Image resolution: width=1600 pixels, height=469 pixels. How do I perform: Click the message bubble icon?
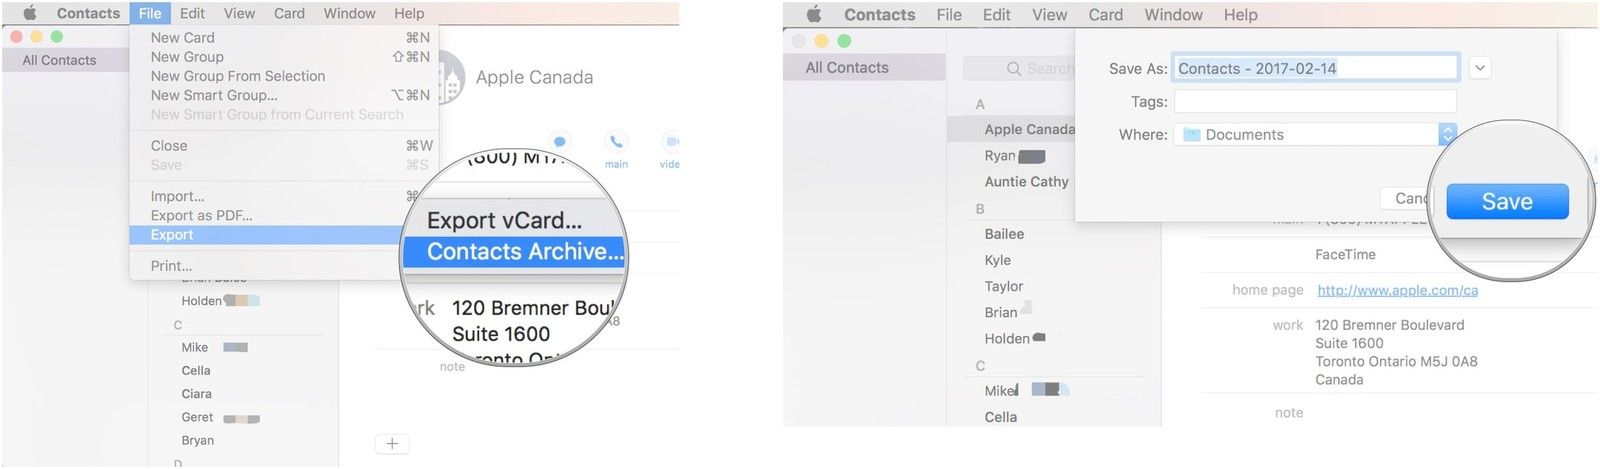(x=560, y=142)
